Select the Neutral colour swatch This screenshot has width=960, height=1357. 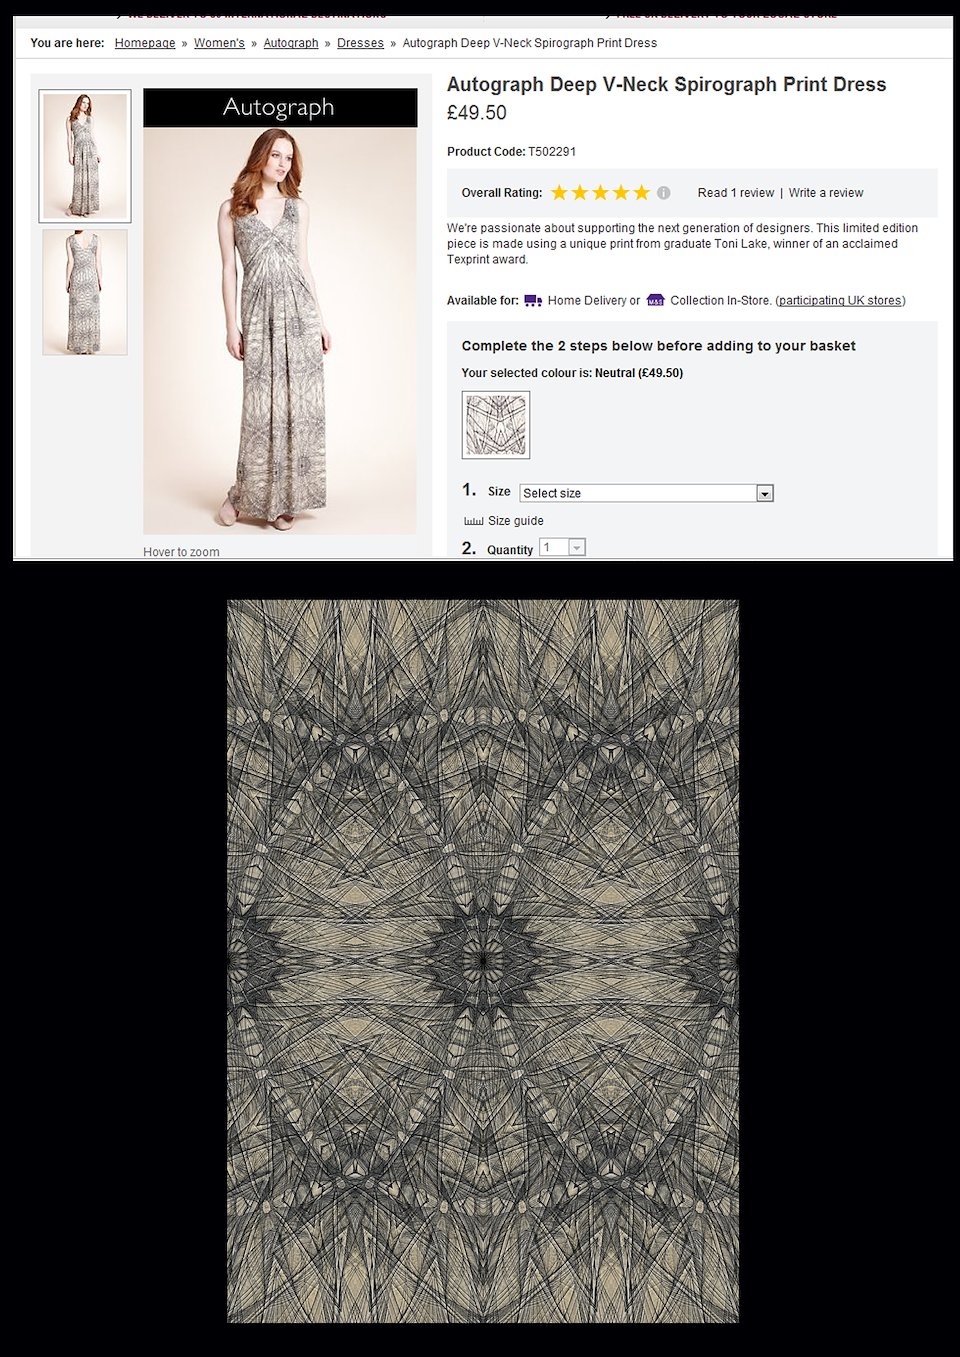[x=496, y=425]
